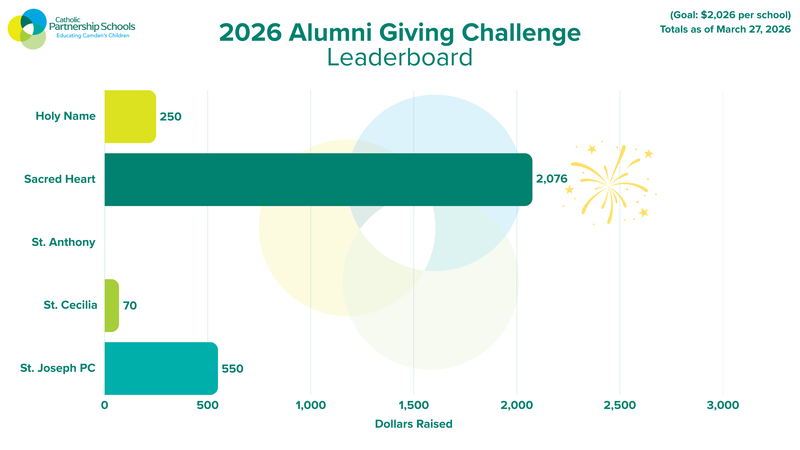Screen dimensions: 800x450
Task: Click the Holy Name school label
Action: (66, 116)
